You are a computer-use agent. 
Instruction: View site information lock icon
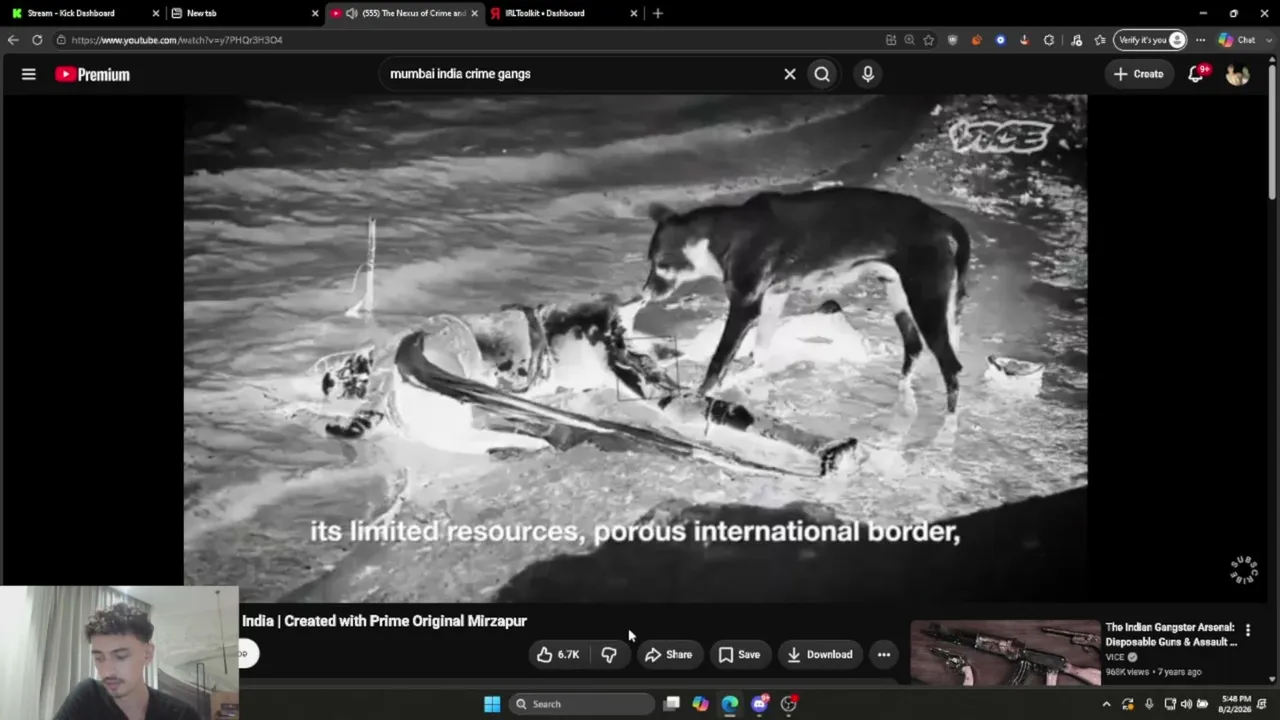click(61, 40)
